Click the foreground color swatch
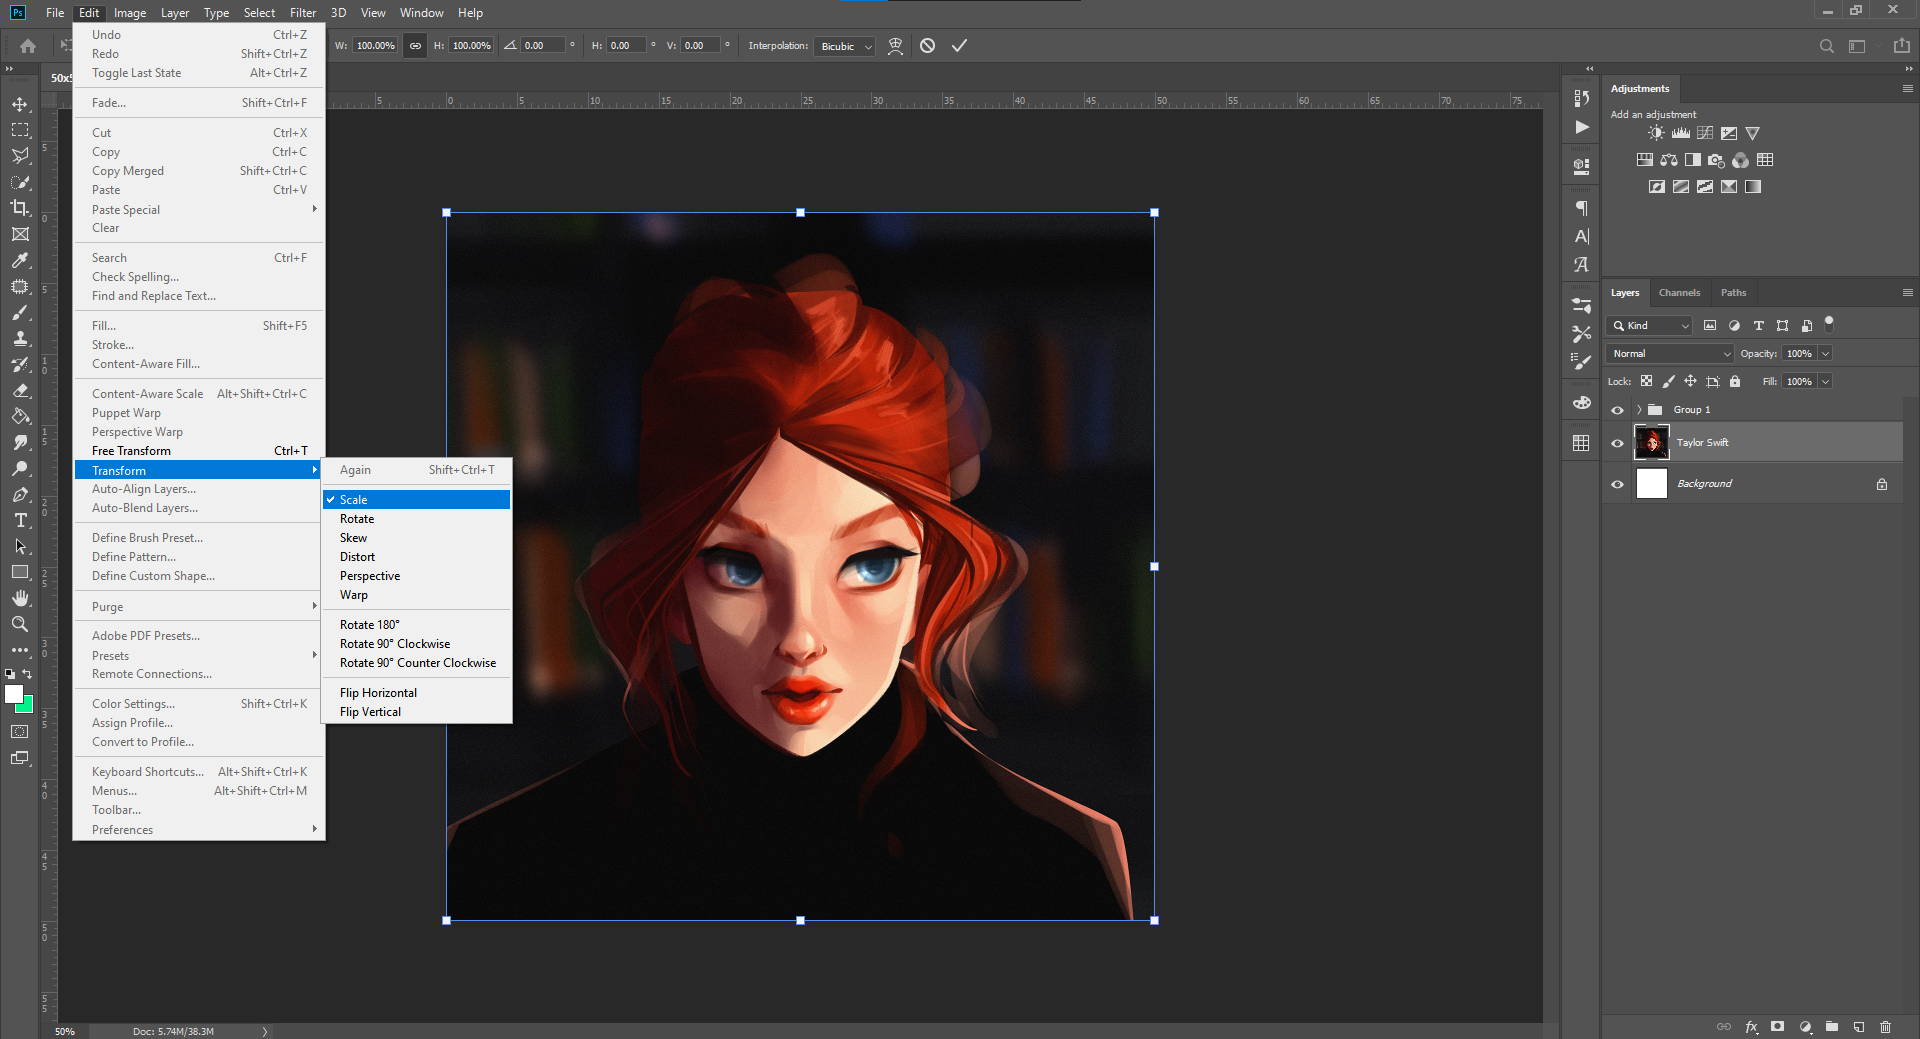Screen dimensions: 1920x1039 point(13,694)
